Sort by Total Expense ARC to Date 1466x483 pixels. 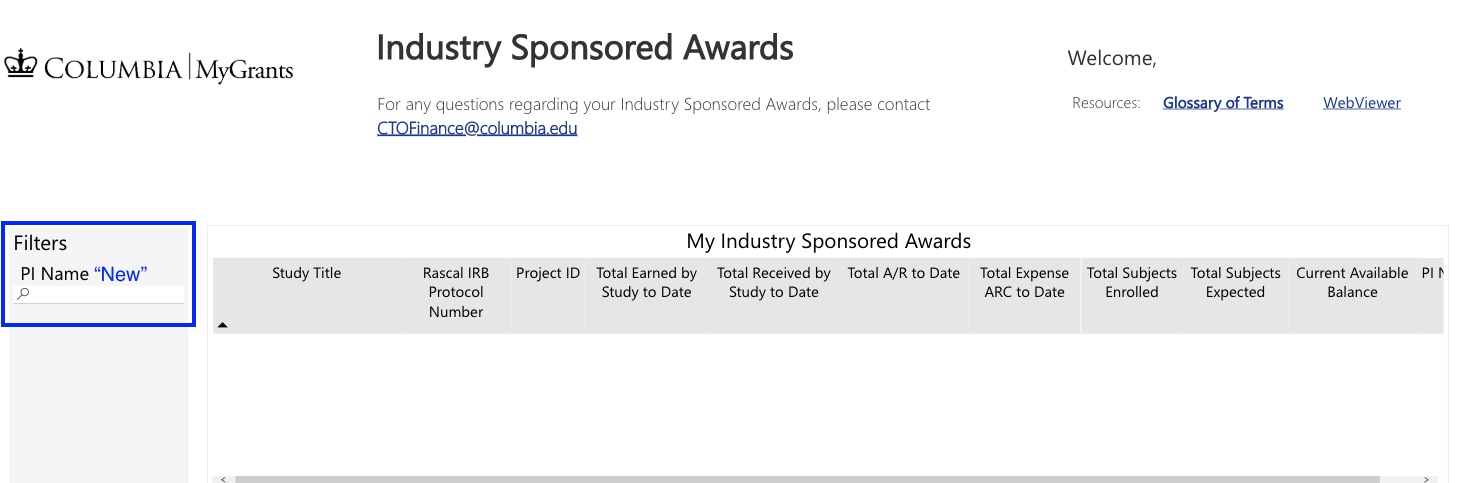coord(1024,282)
